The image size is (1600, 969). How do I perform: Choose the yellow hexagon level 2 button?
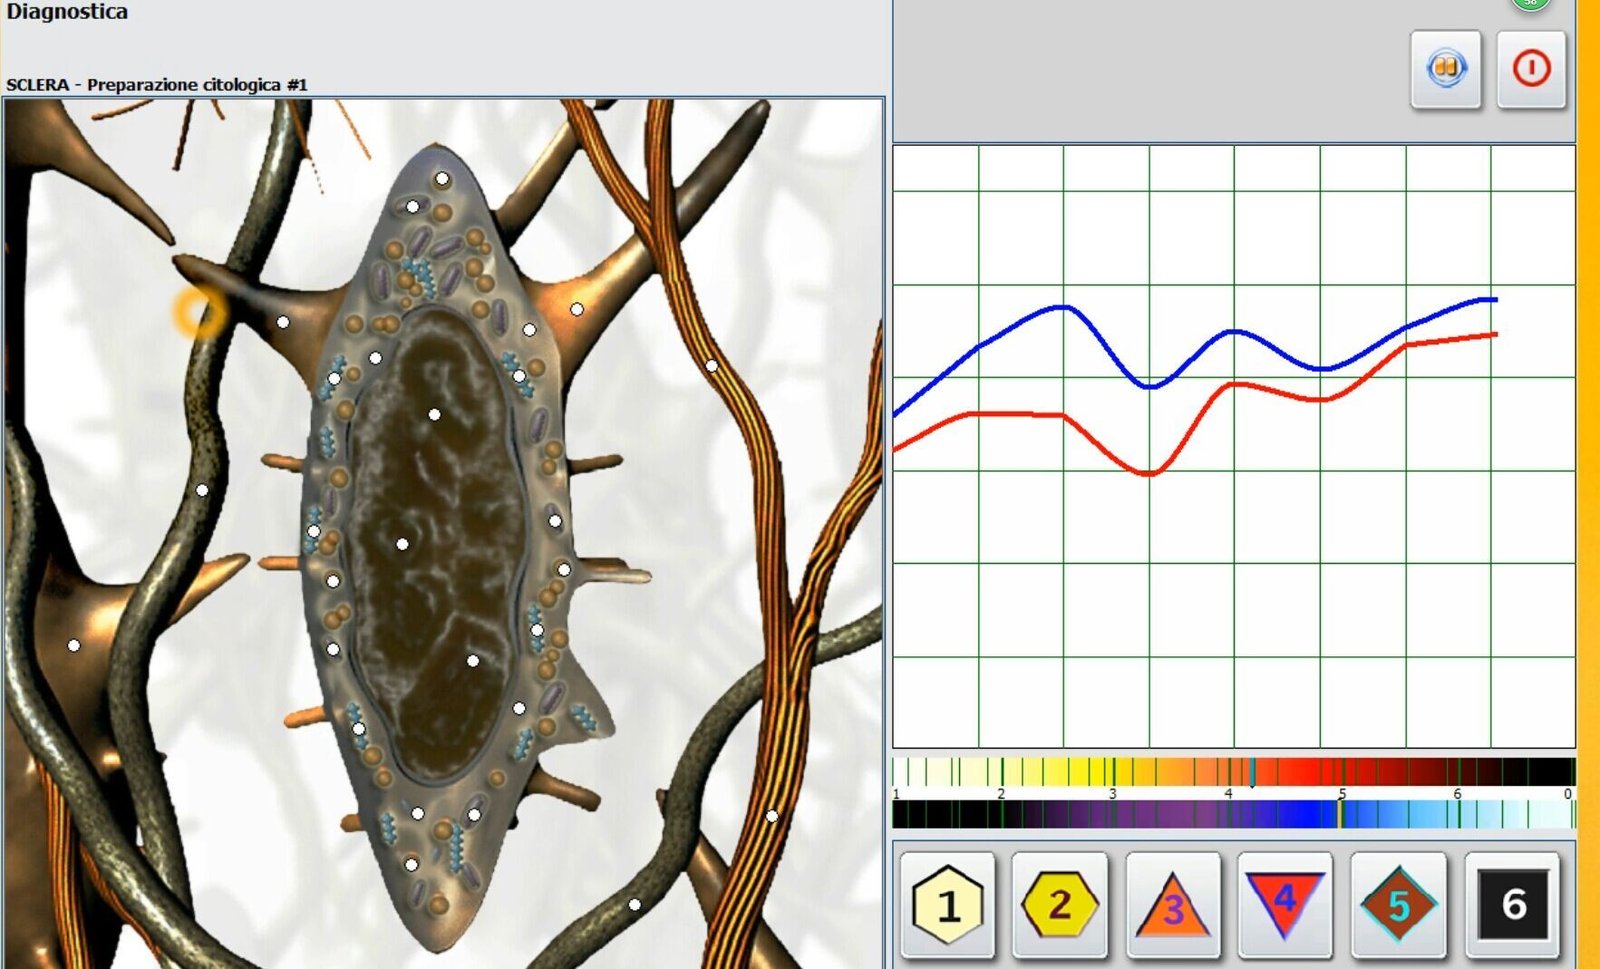pos(1060,905)
